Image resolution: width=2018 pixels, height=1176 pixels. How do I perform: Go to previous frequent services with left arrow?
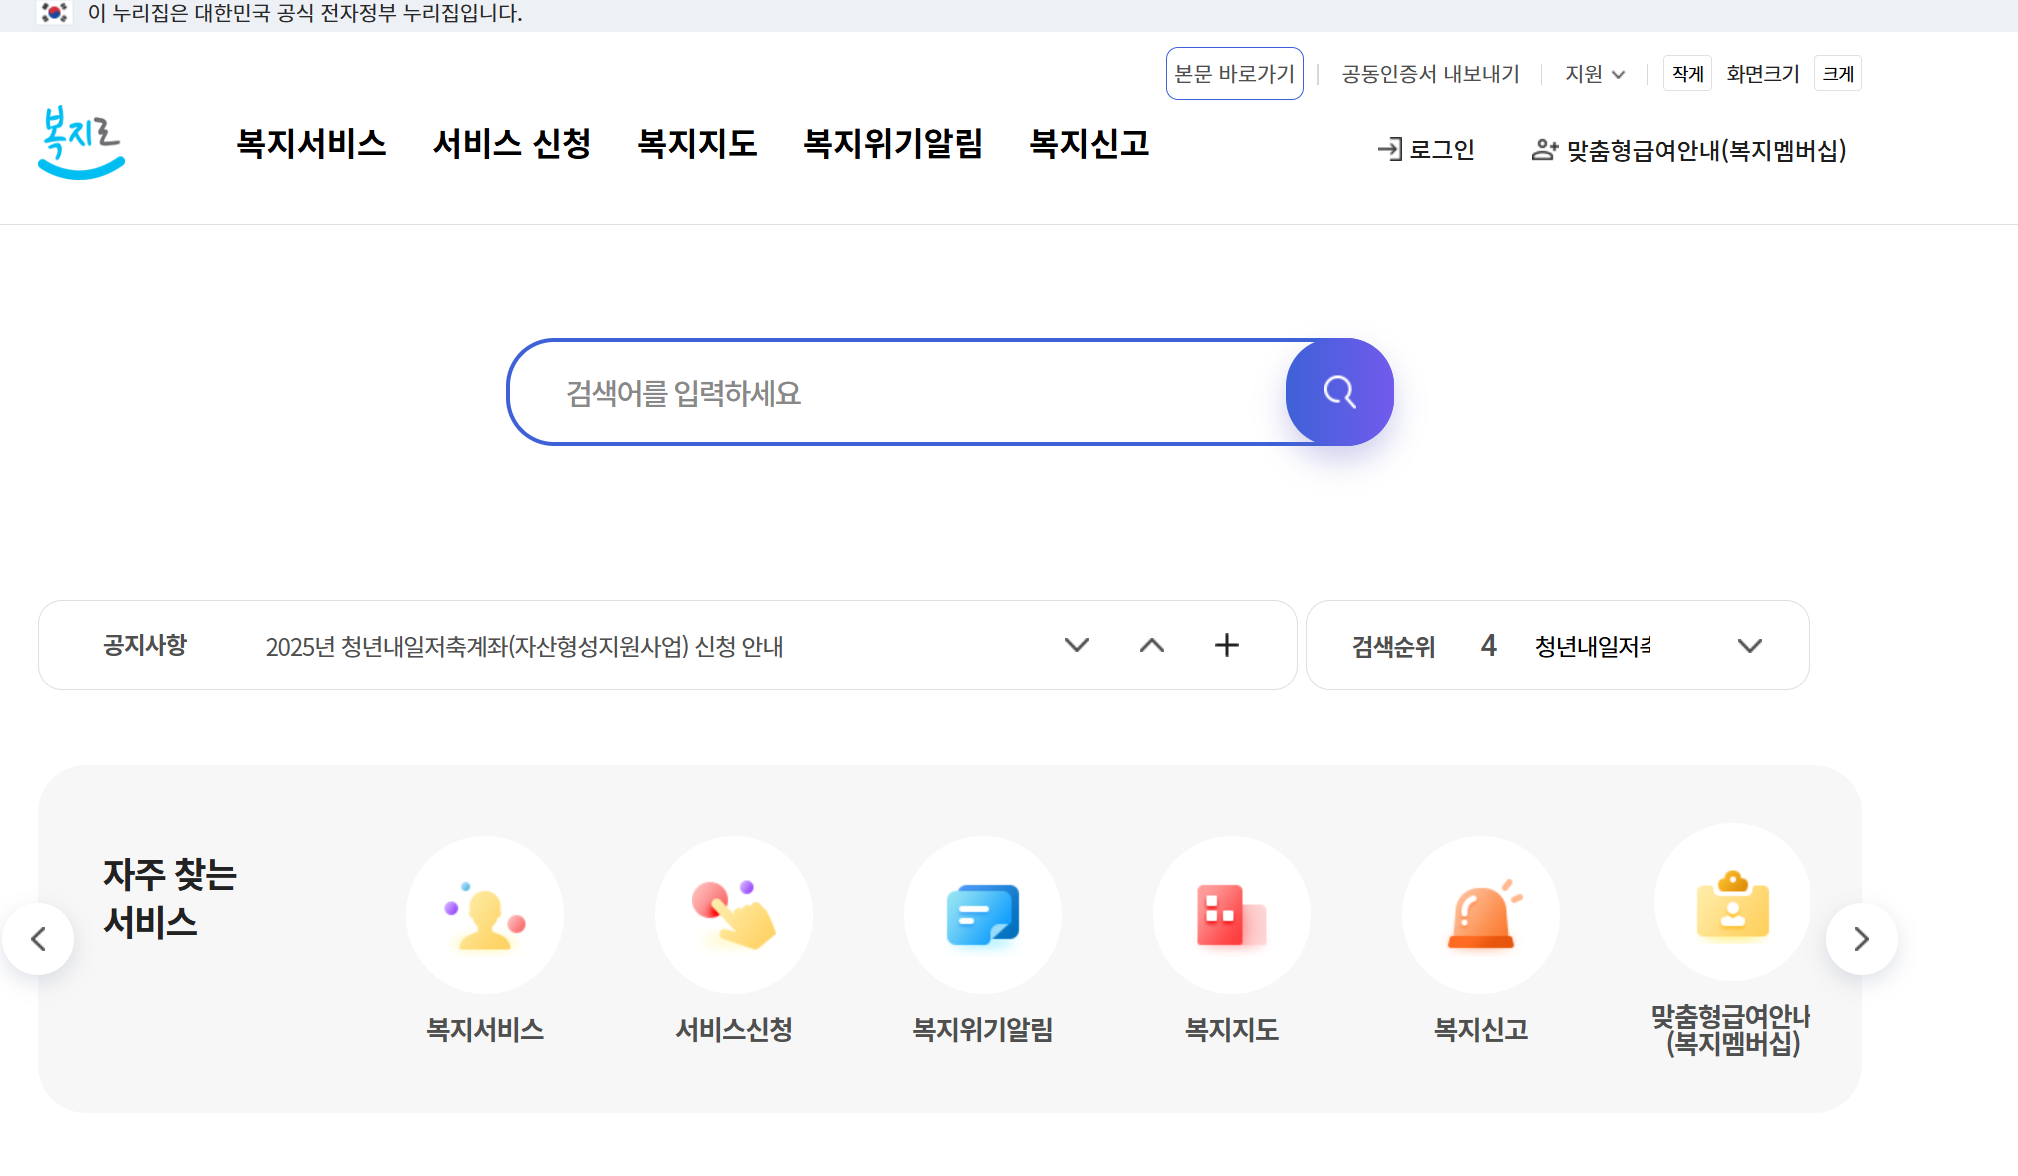(38, 939)
